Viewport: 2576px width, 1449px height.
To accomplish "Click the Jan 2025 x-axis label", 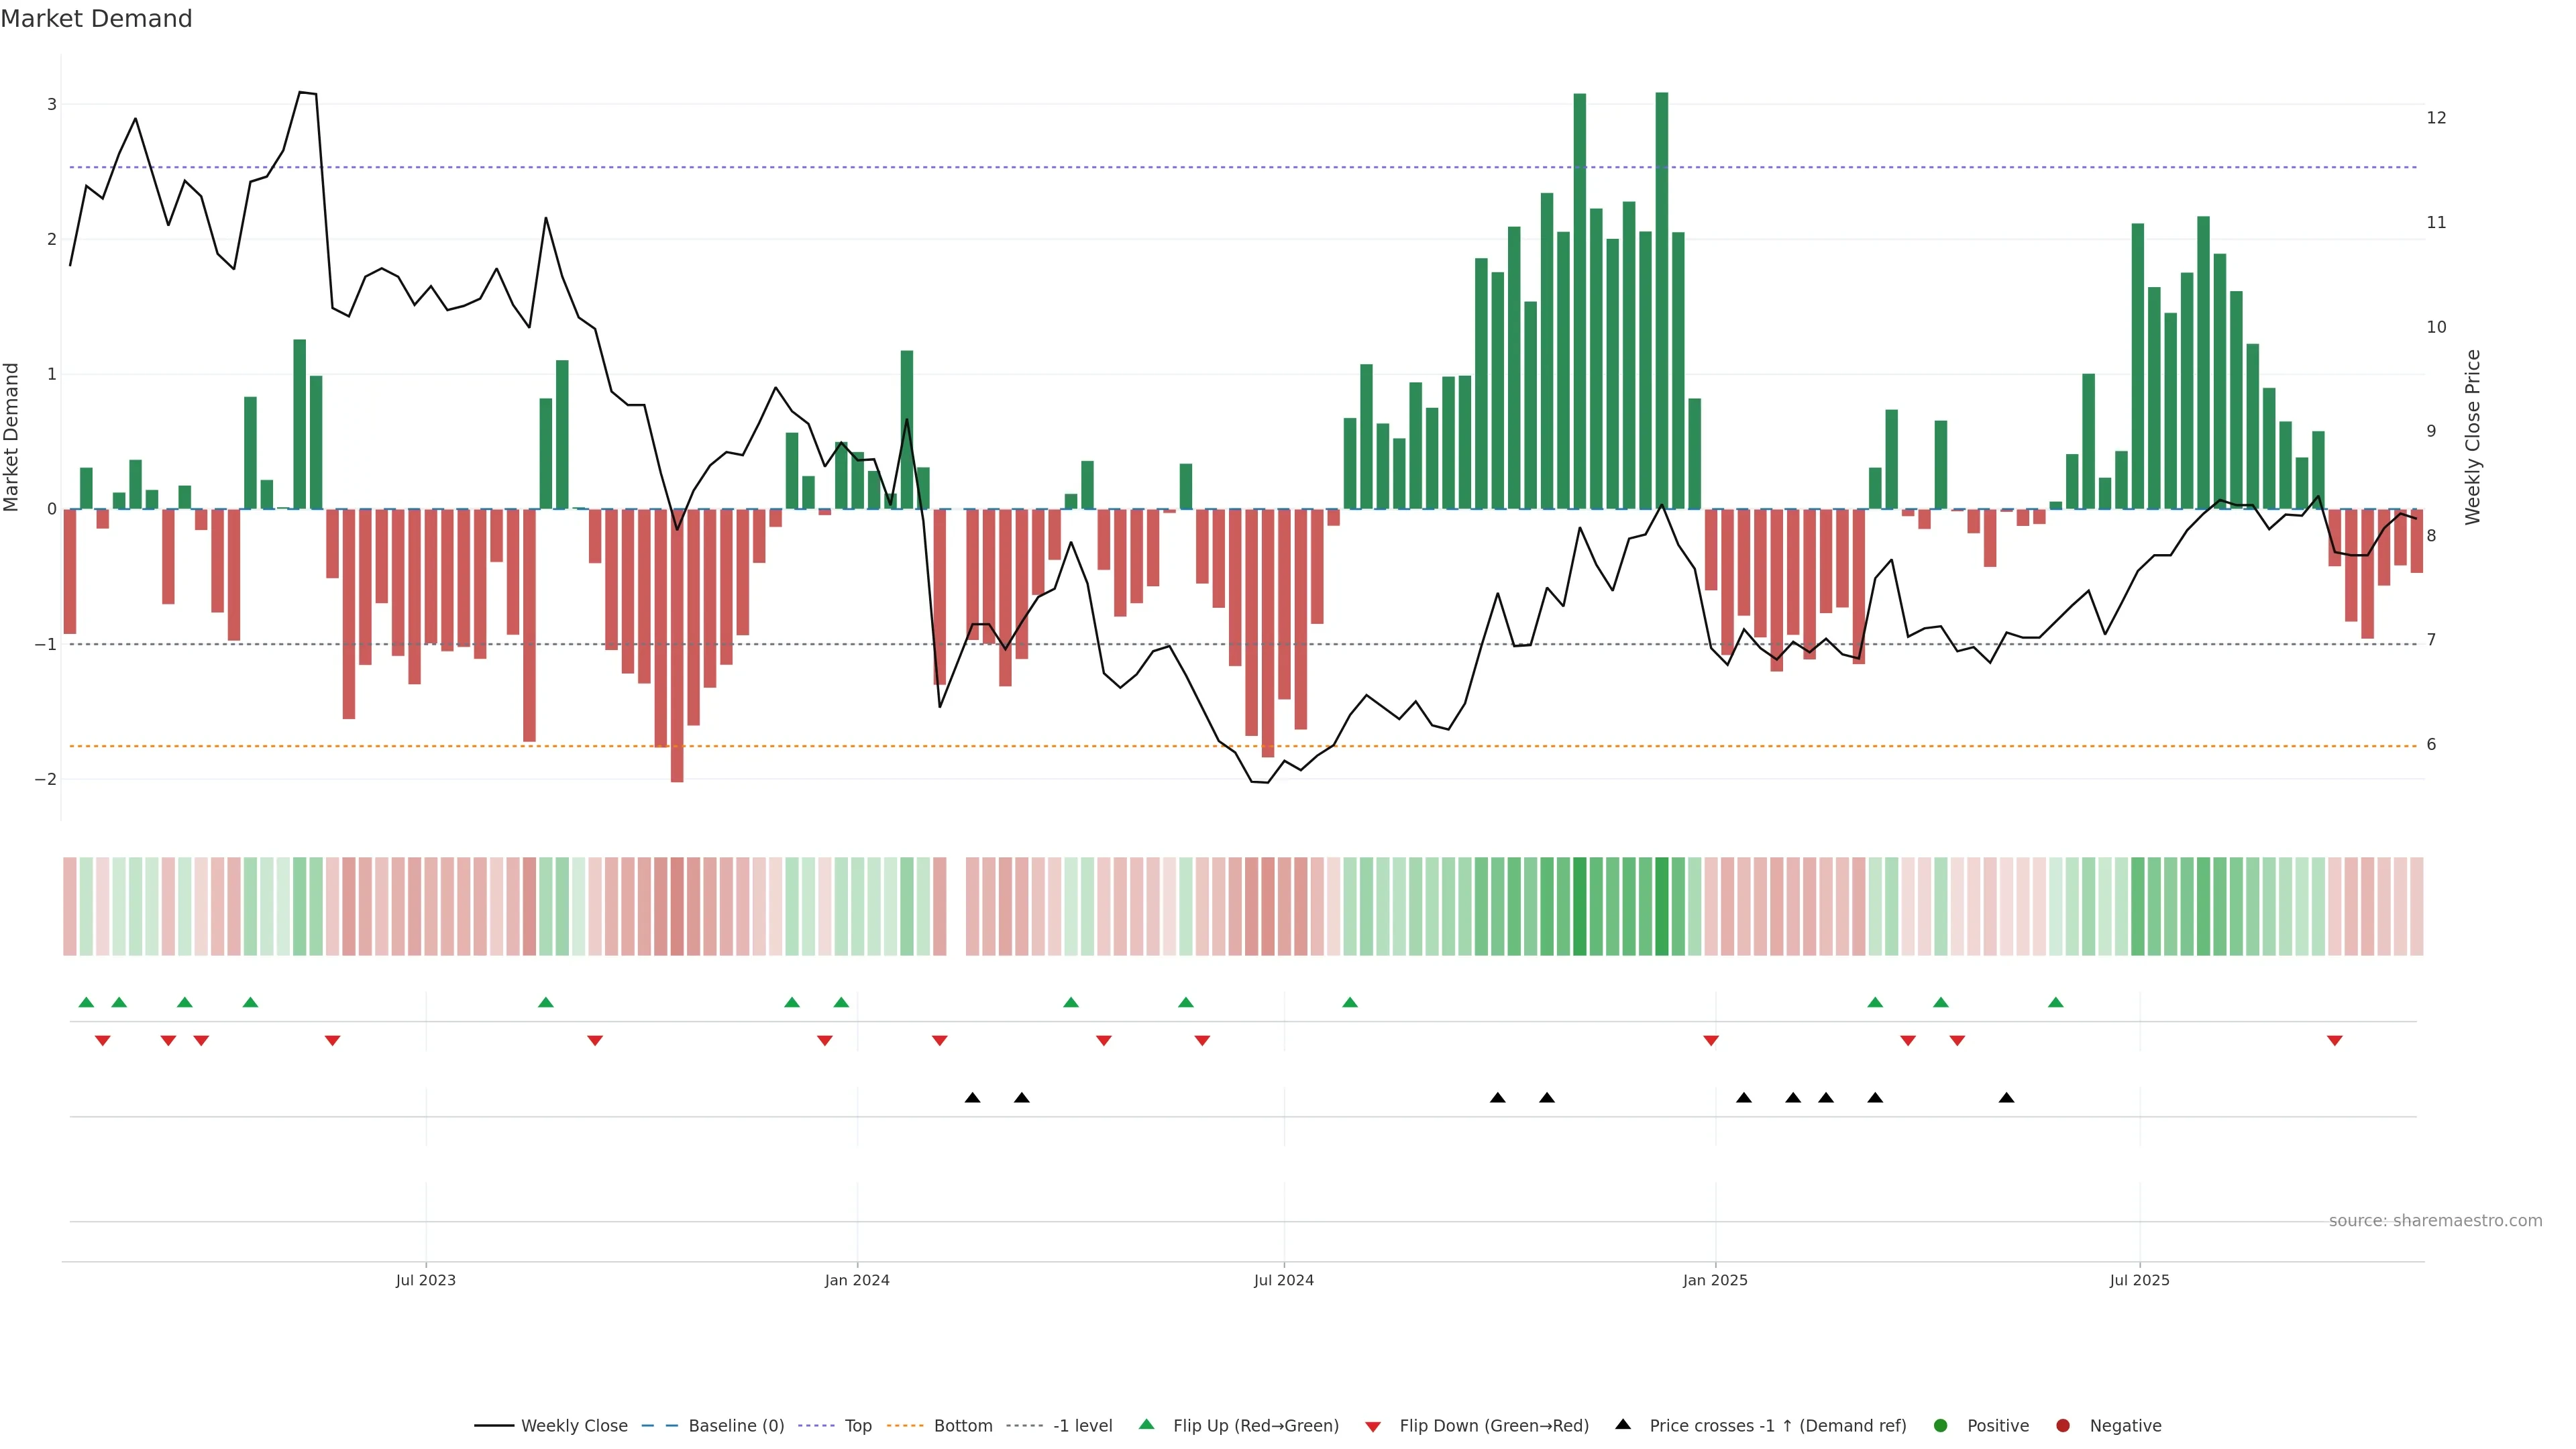I will click(1715, 1280).
